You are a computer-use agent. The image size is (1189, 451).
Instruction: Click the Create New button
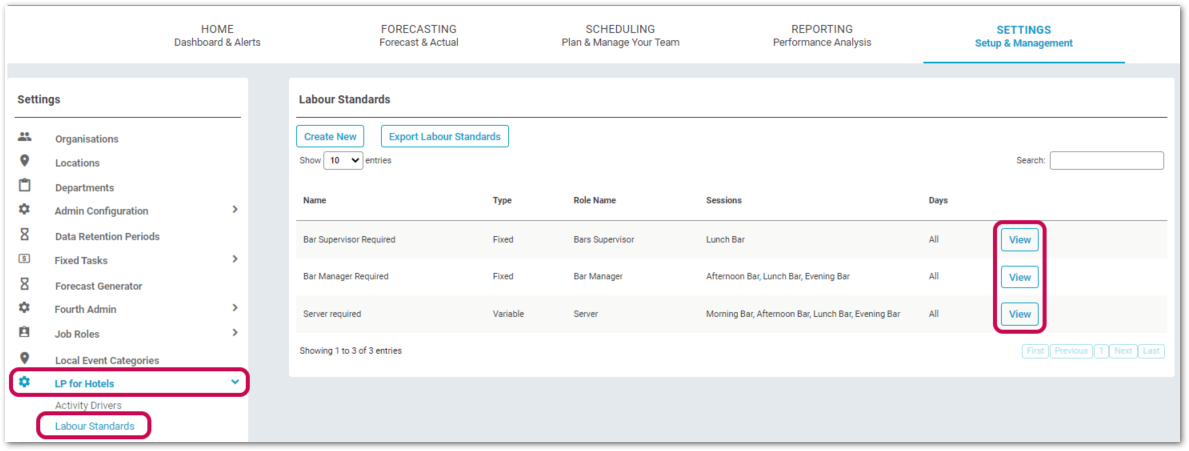tap(330, 136)
